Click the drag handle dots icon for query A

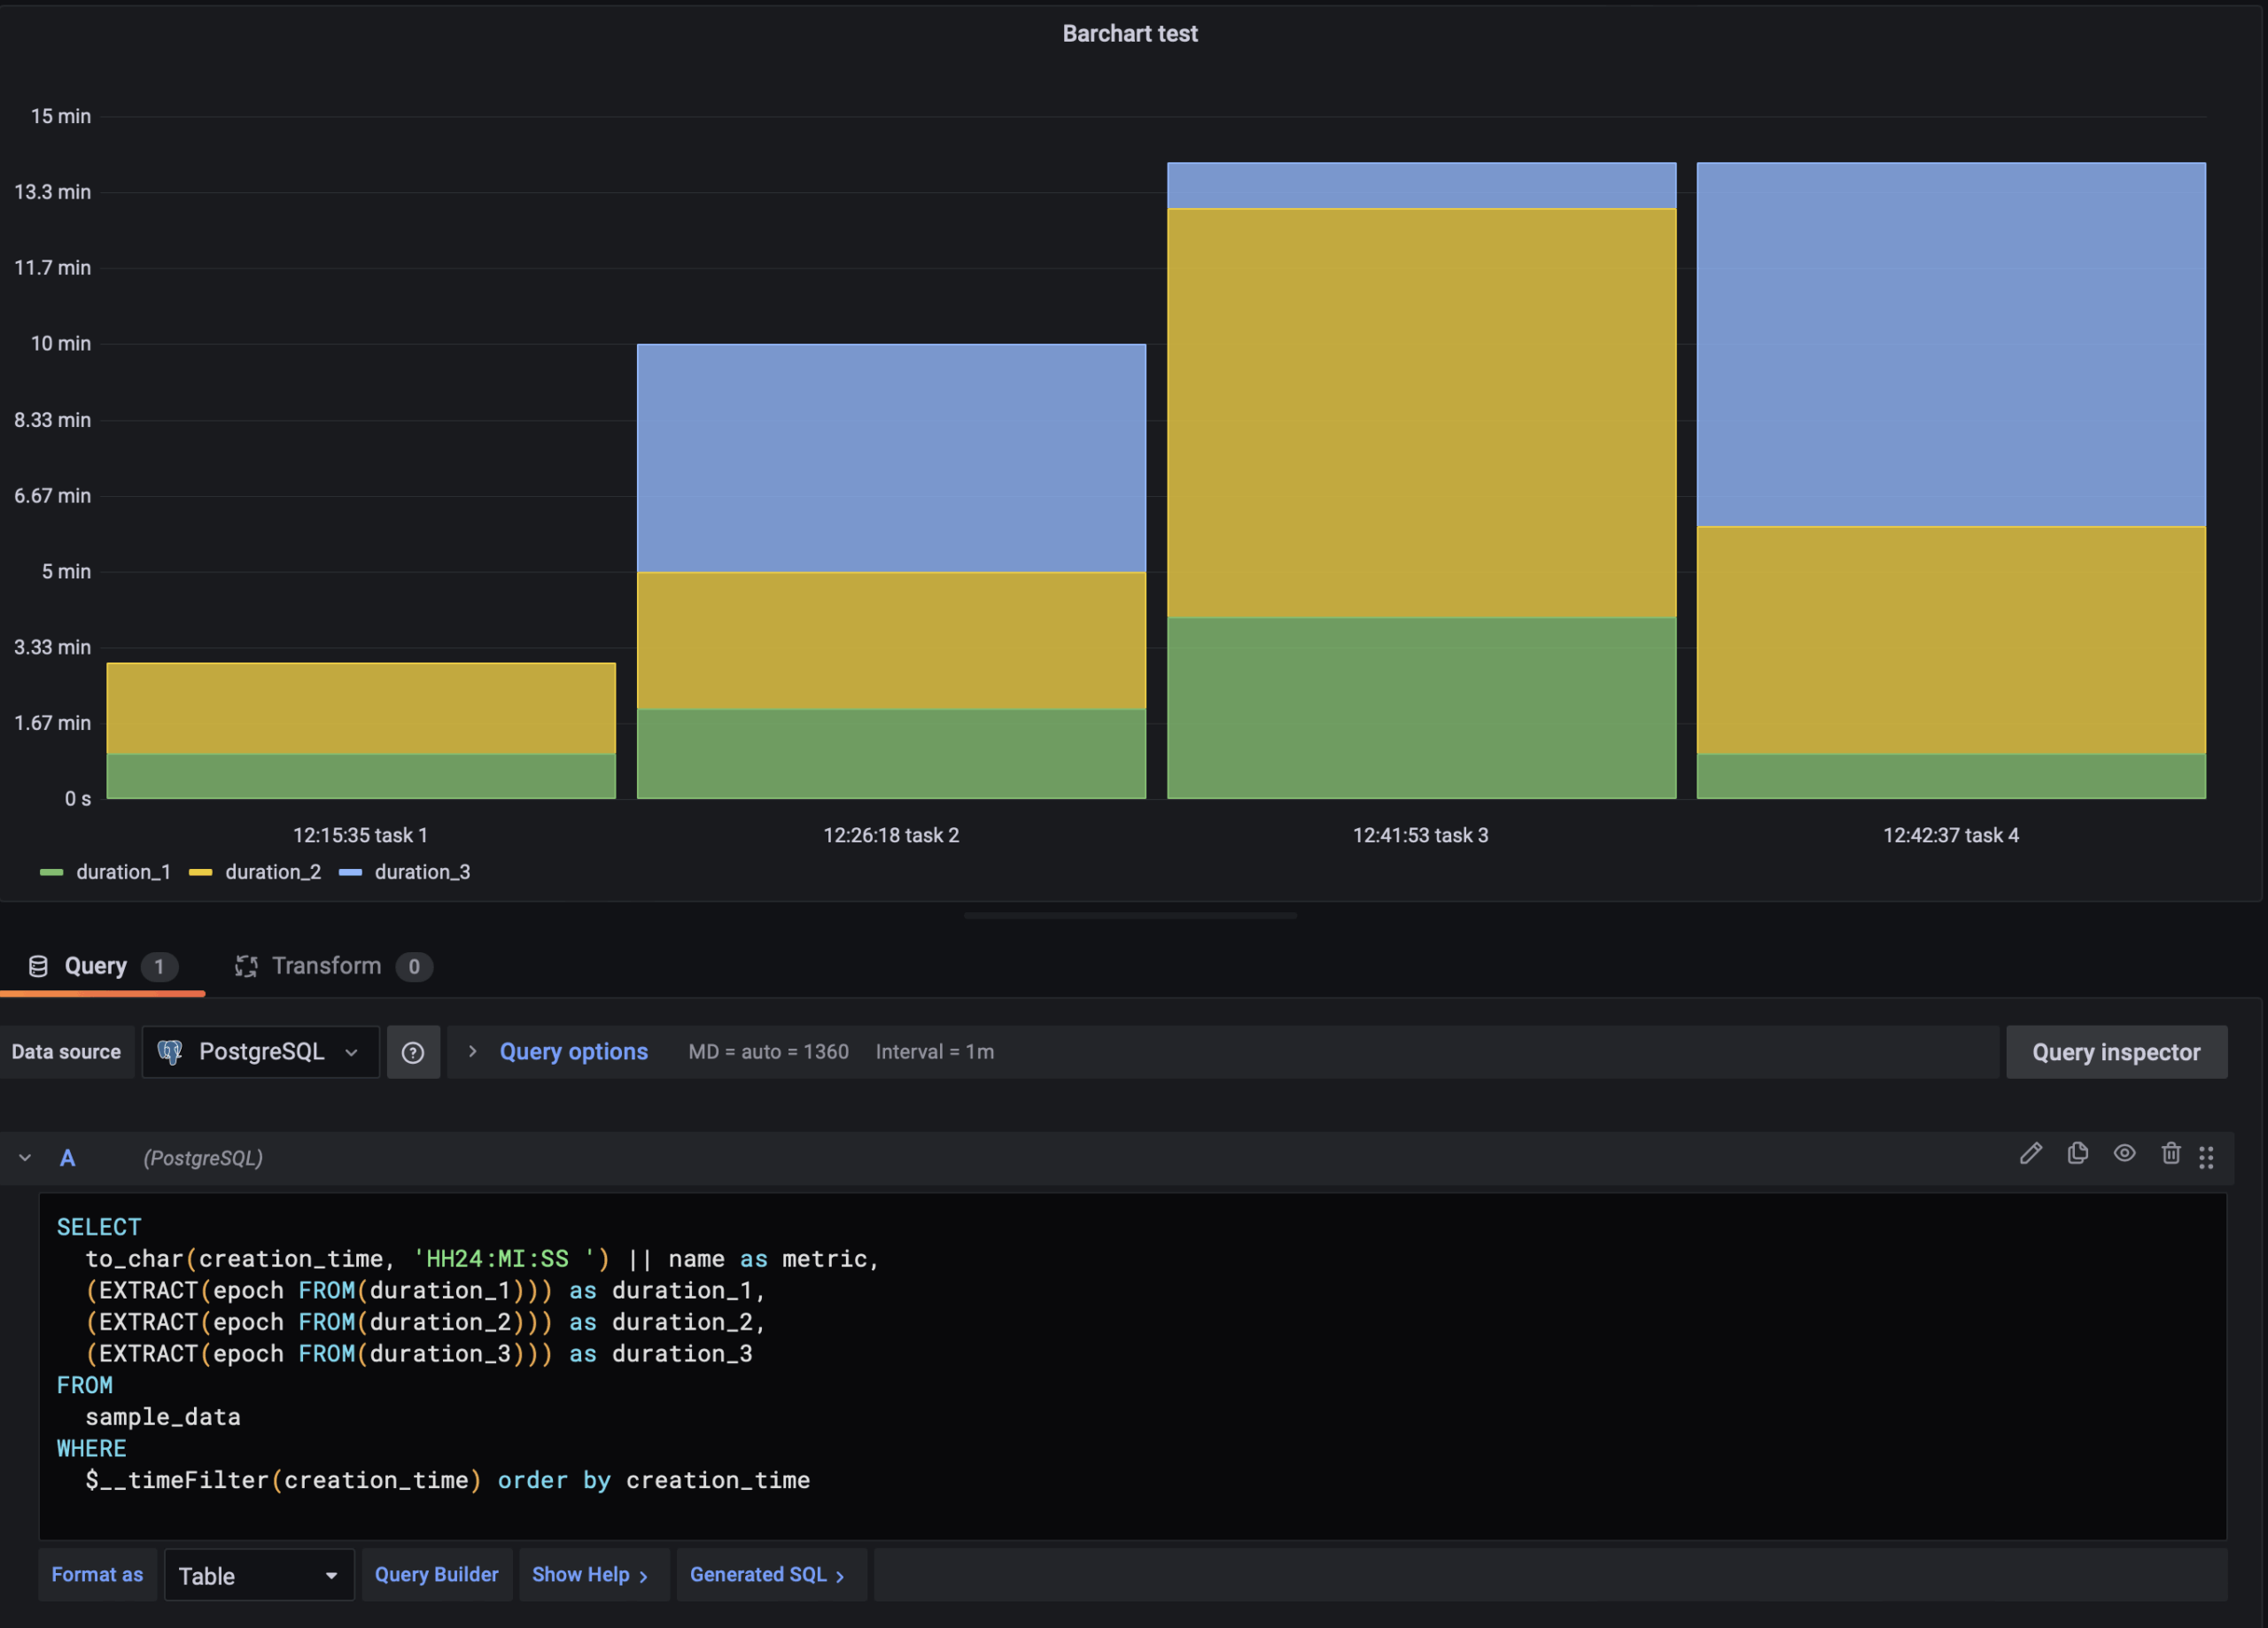point(2206,1158)
